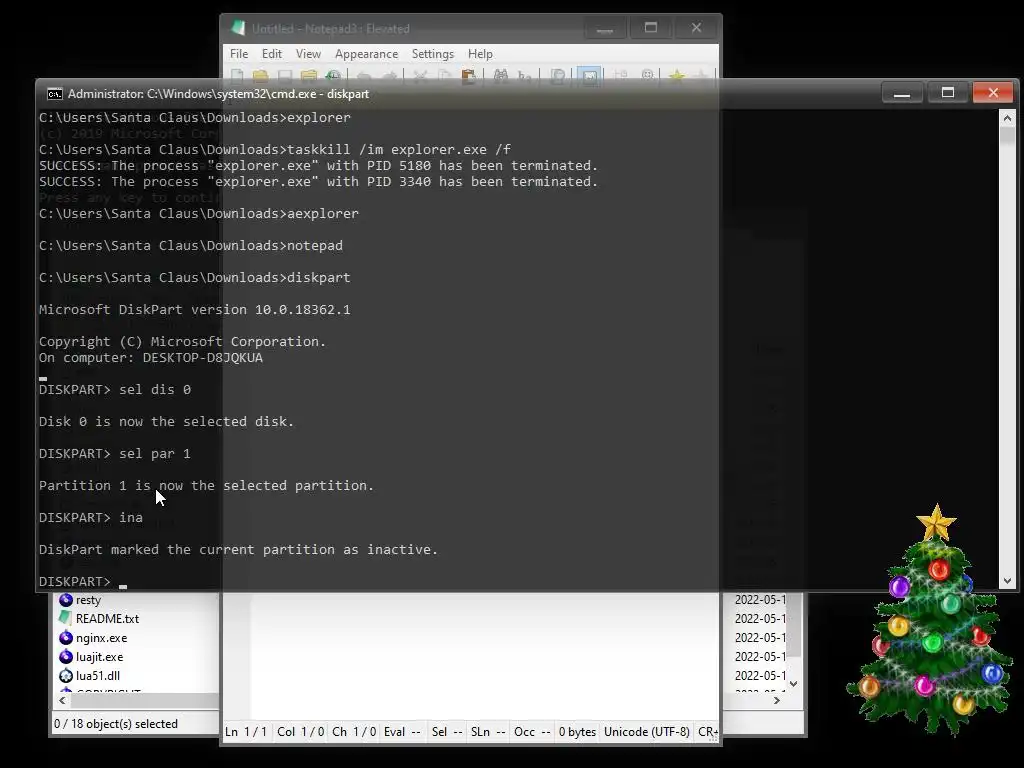Select the luajit.exe file icon
This screenshot has width=1024, height=768.
point(66,656)
